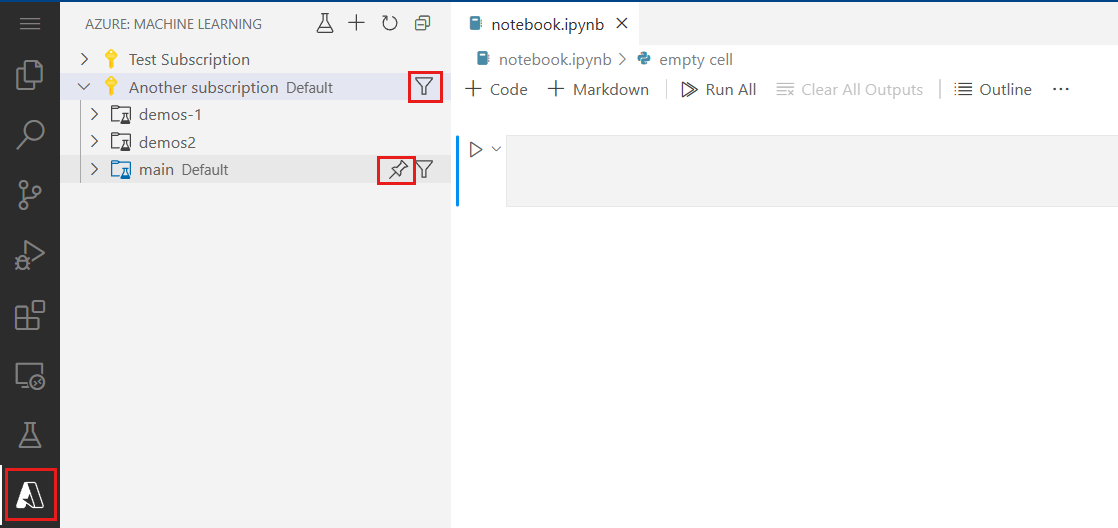The image size is (1118, 528).
Task: Open the hamburger application menu
Action: point(29,24)
